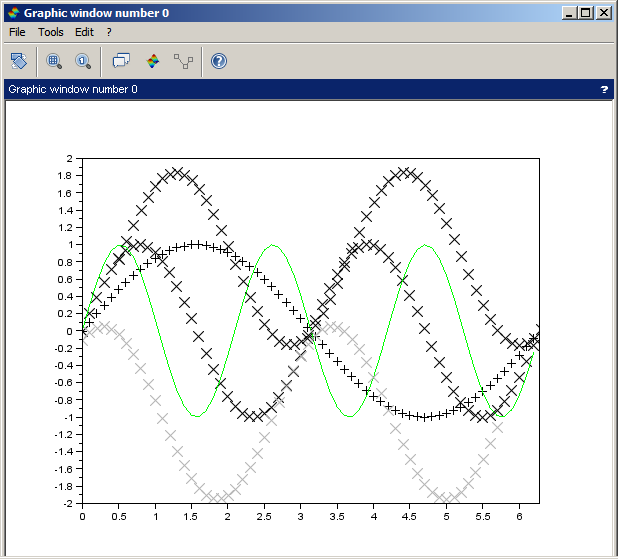Click the light gray cross-marker curve
Image resolution: width=618 pixels, height=559 pixels.
169,436
